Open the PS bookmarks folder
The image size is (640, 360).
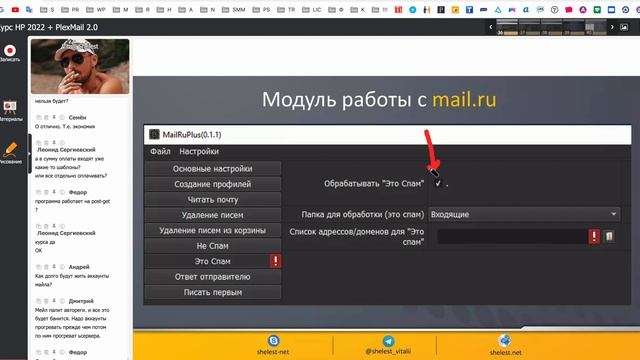click(x=261, y=9)
